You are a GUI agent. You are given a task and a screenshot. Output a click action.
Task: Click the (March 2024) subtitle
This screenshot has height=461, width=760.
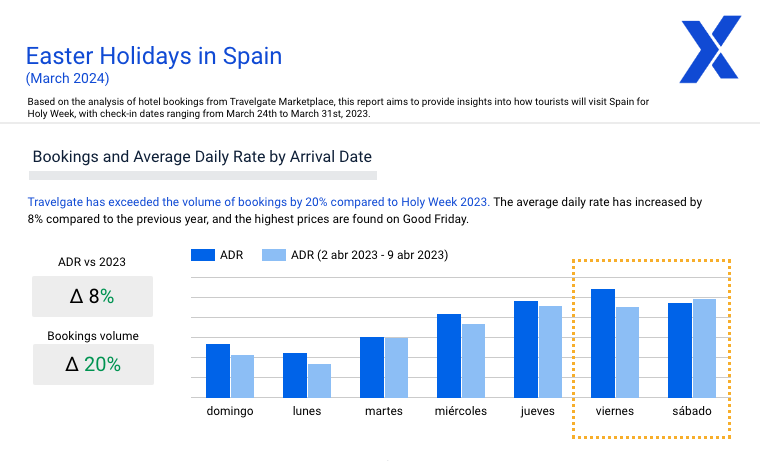pos(67,78)
